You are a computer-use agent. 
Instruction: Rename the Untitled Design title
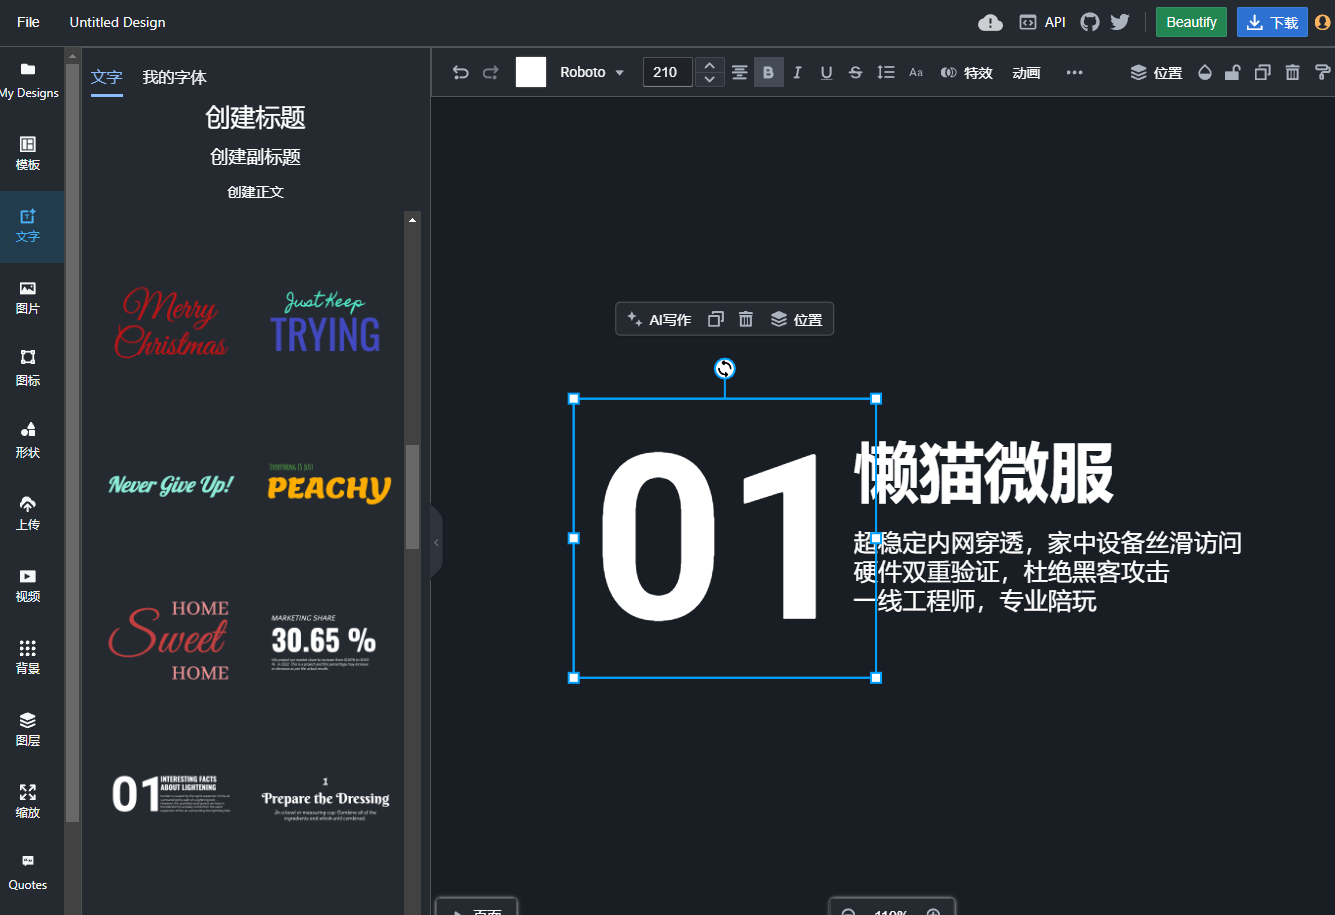click(x=118, y=22)
